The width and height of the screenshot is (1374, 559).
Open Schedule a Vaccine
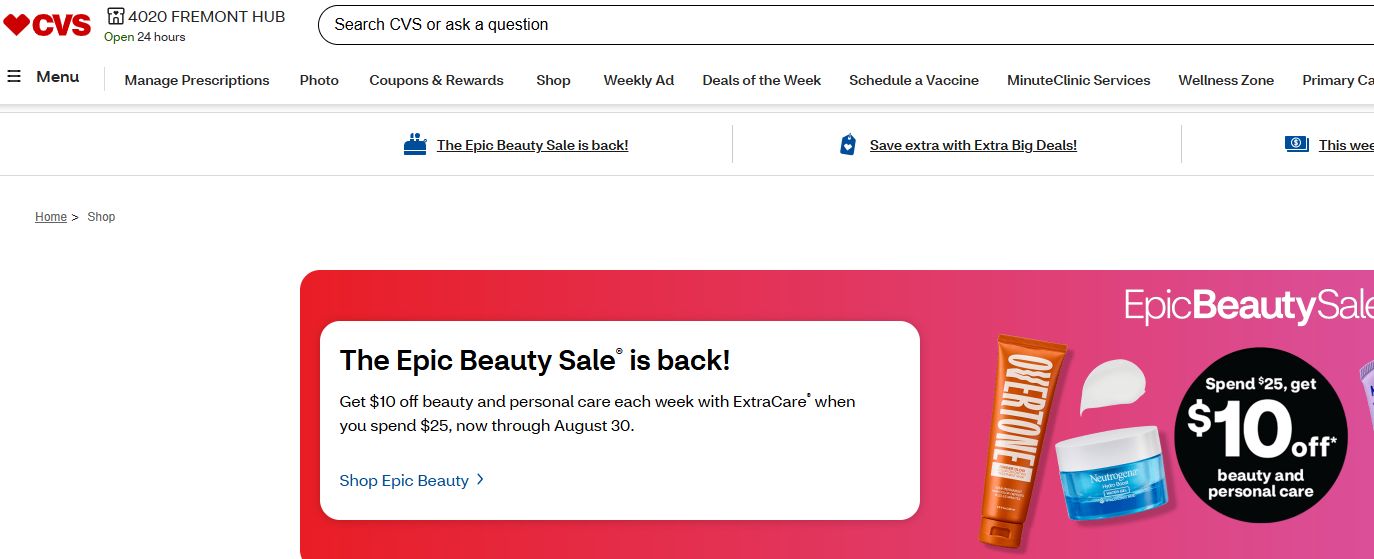click(913, 80)
